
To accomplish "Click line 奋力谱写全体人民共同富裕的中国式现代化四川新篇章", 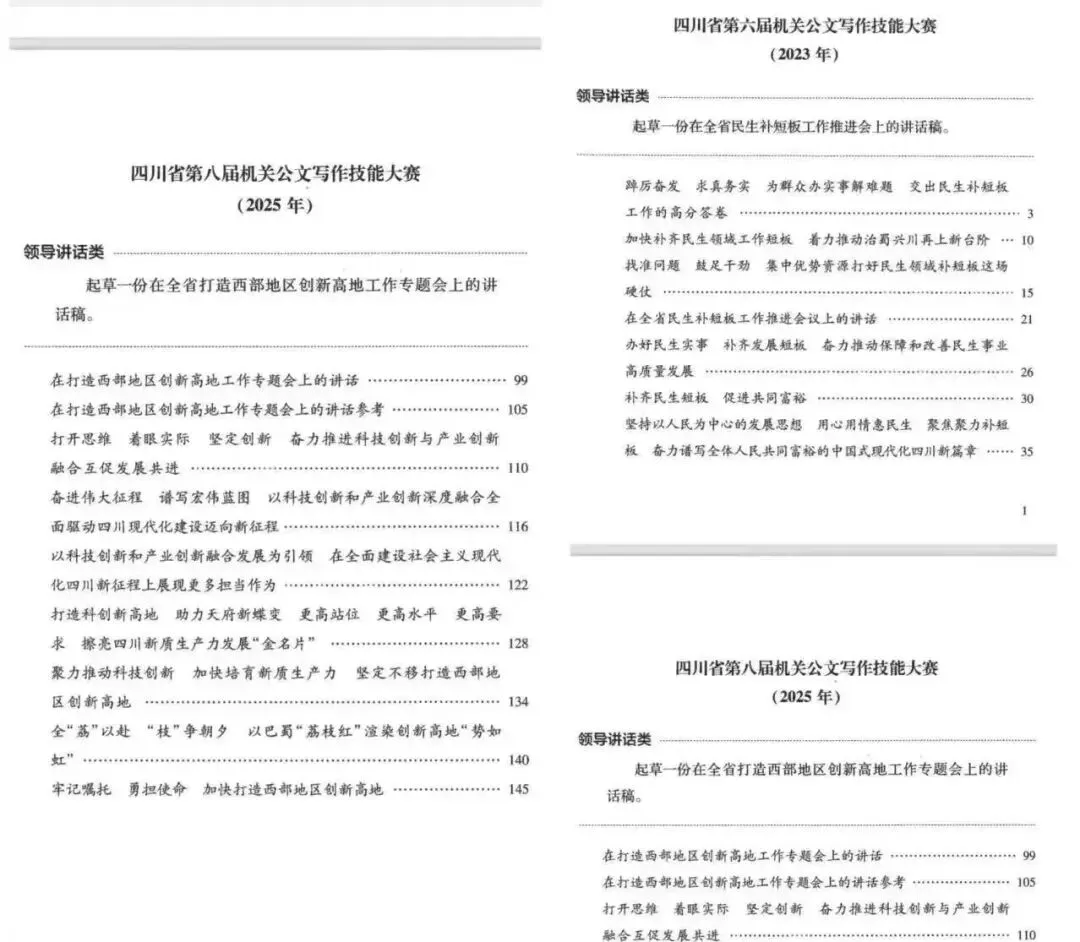I will 814,451.
